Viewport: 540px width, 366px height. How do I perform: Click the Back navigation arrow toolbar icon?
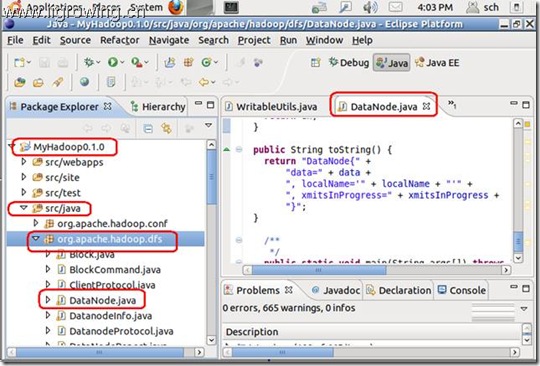pos(204,82)
